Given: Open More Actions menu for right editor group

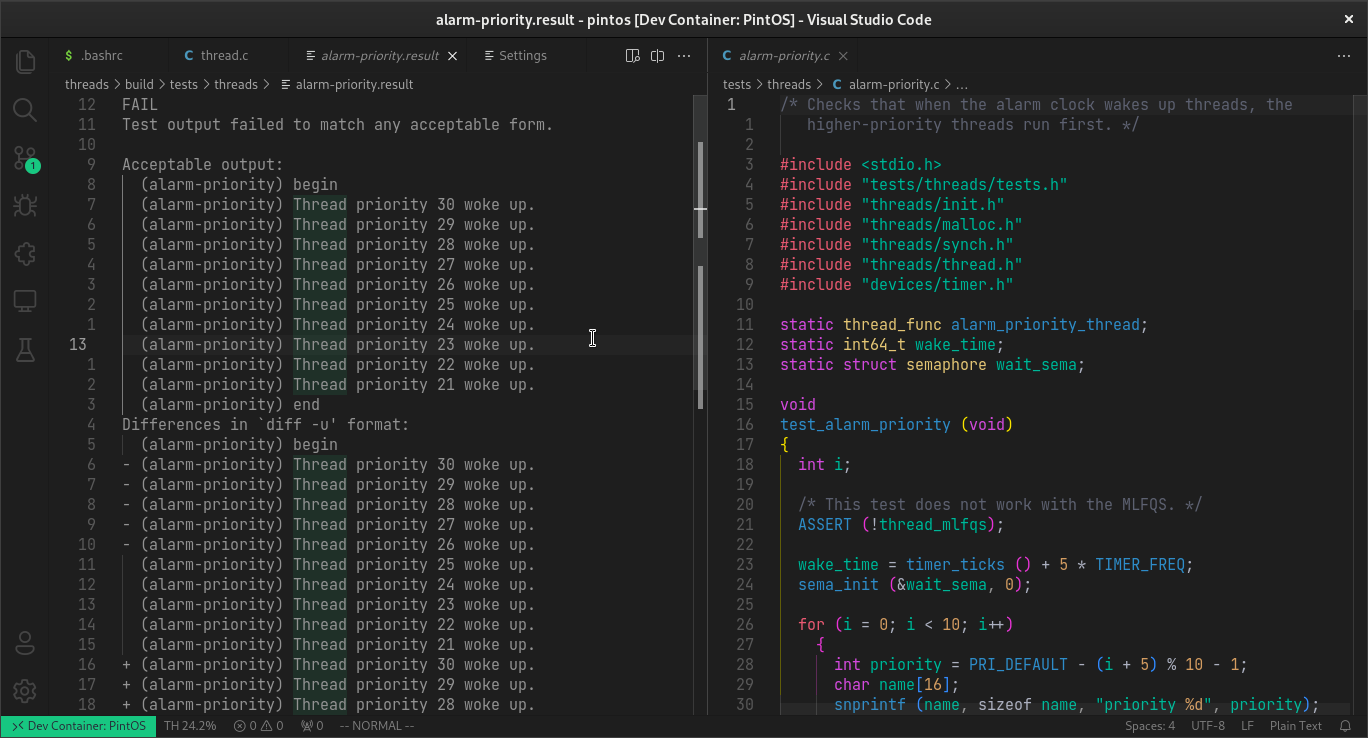Looking at the screenshot, I should pos(1344,56).
